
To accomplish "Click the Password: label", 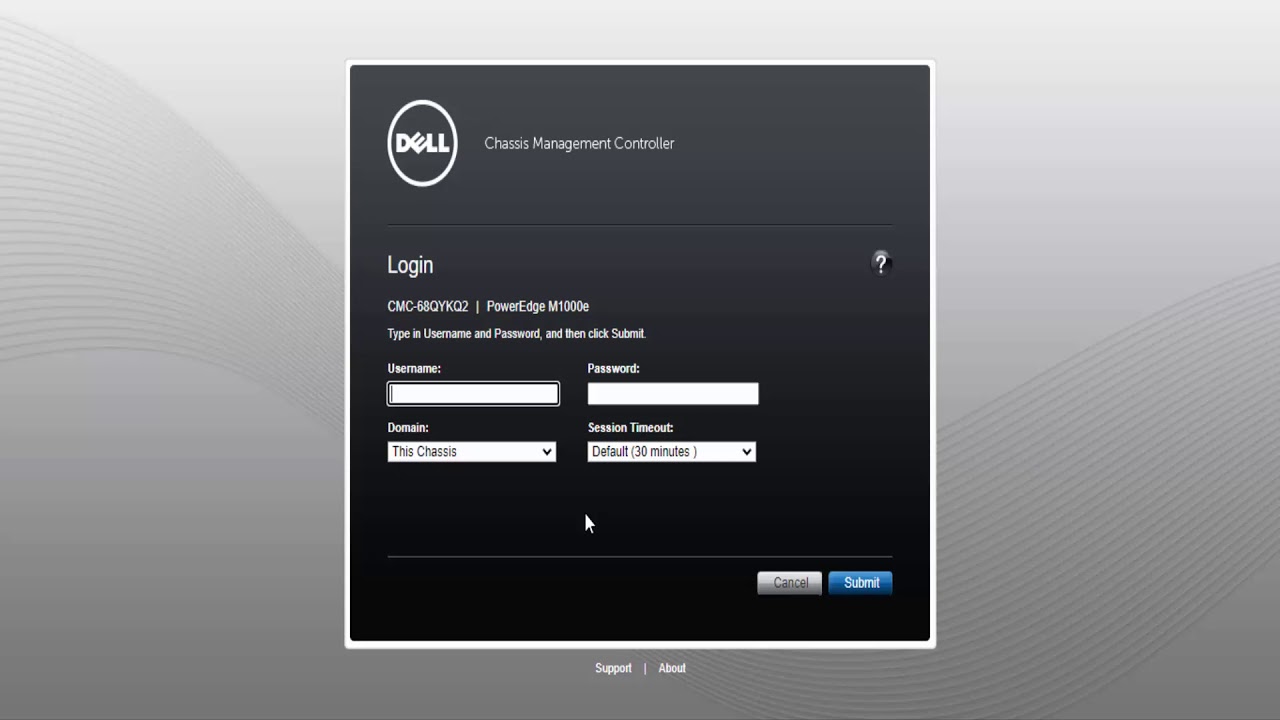I will [x=614, y=369].
